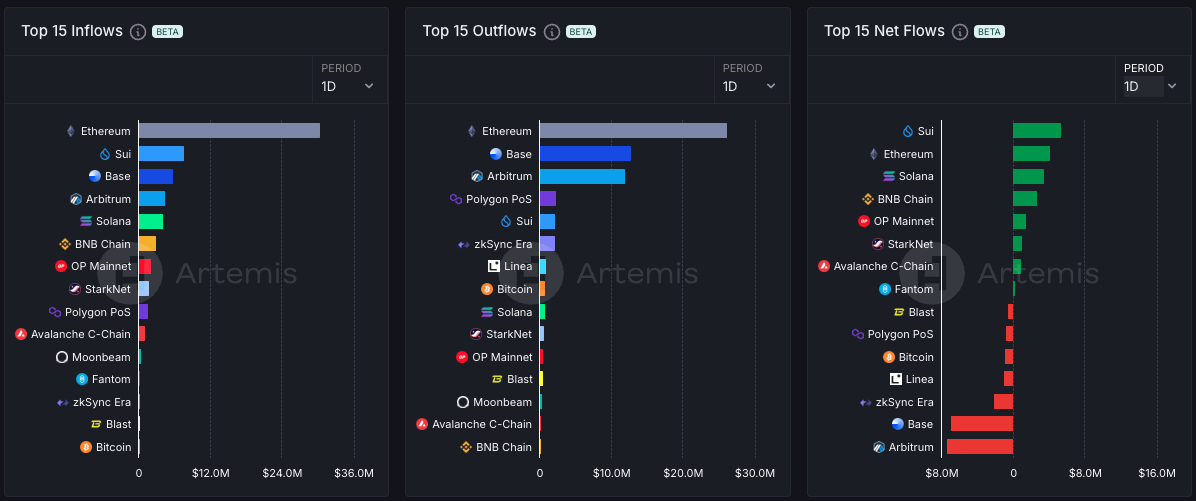This screenshot has height=501, width=1196.
Task: Select gray Ethereum bar in Inflows chart
Action: [229, 131]
